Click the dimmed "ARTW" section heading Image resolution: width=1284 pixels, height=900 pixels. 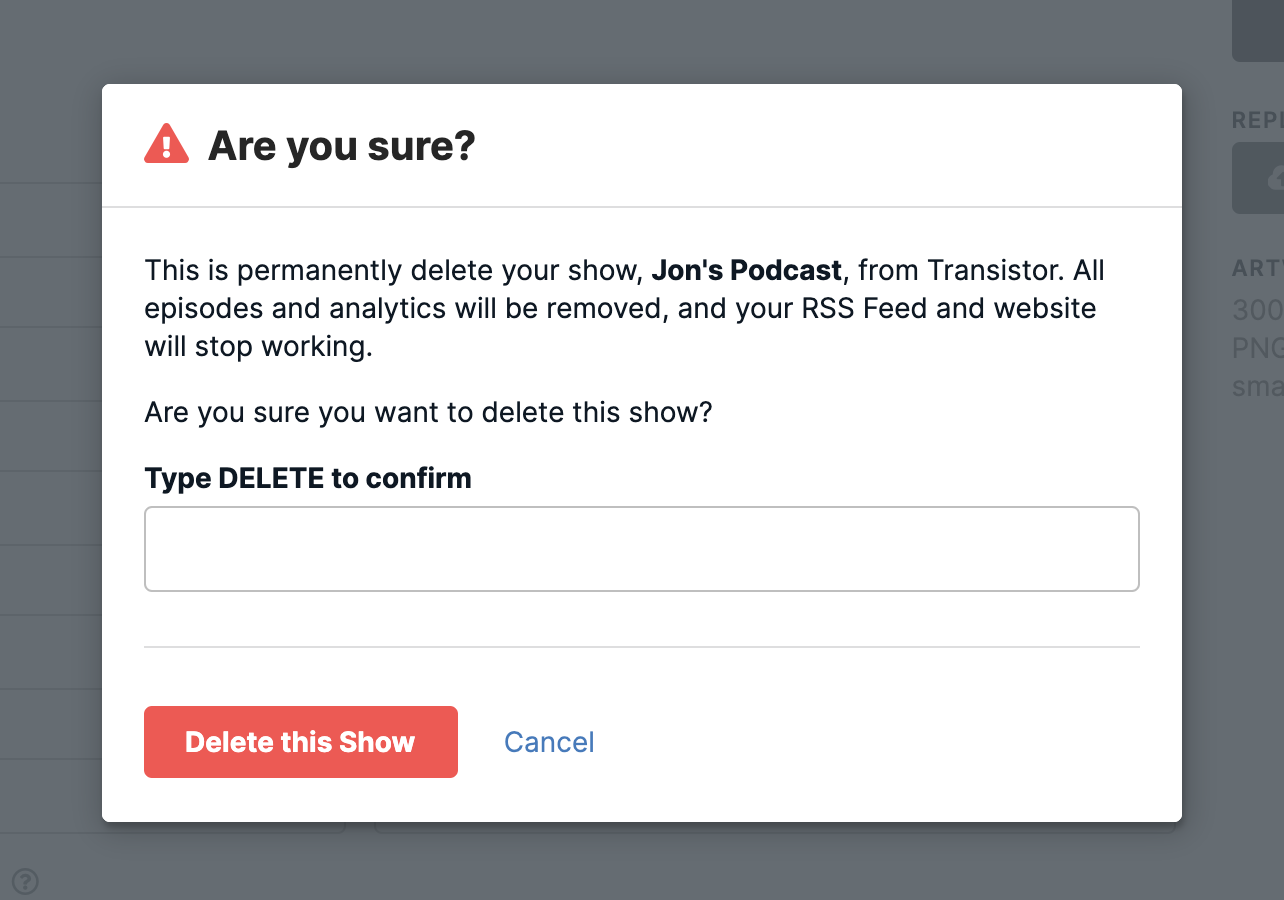(1257, 268)
